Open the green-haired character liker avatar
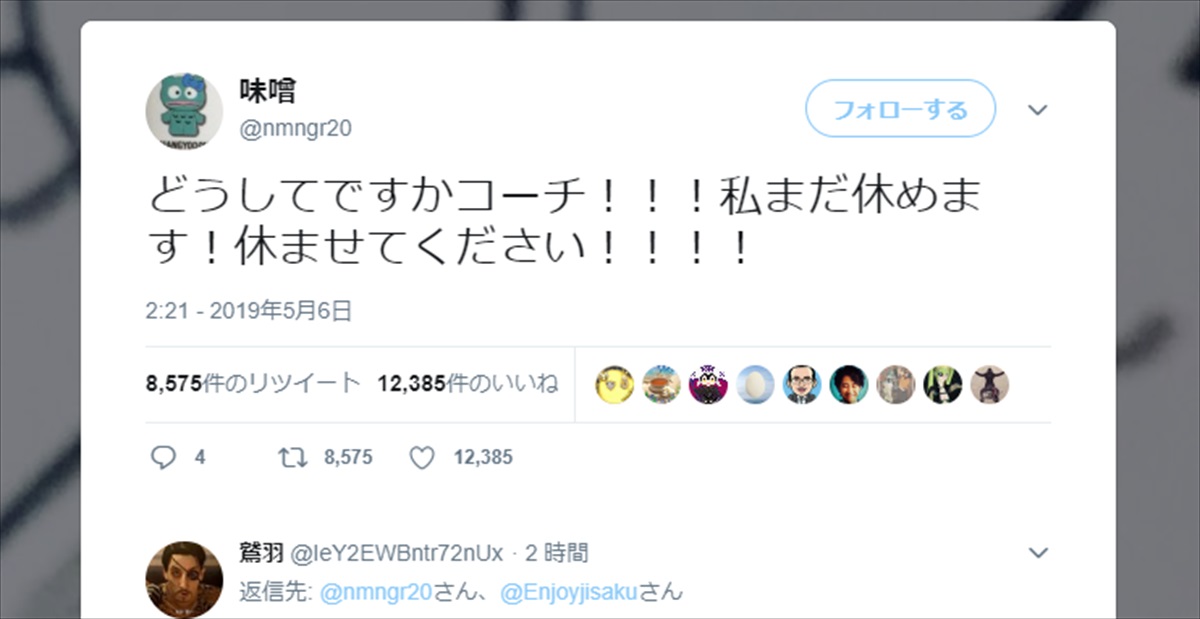 tap(942, 384)
